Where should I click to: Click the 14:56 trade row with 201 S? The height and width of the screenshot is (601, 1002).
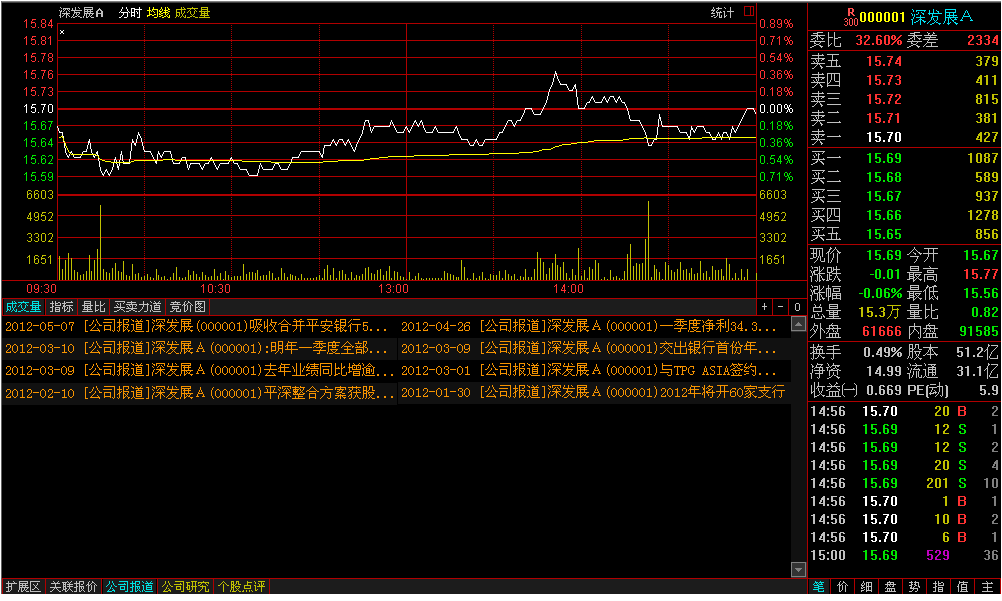[x=904, y=483]
